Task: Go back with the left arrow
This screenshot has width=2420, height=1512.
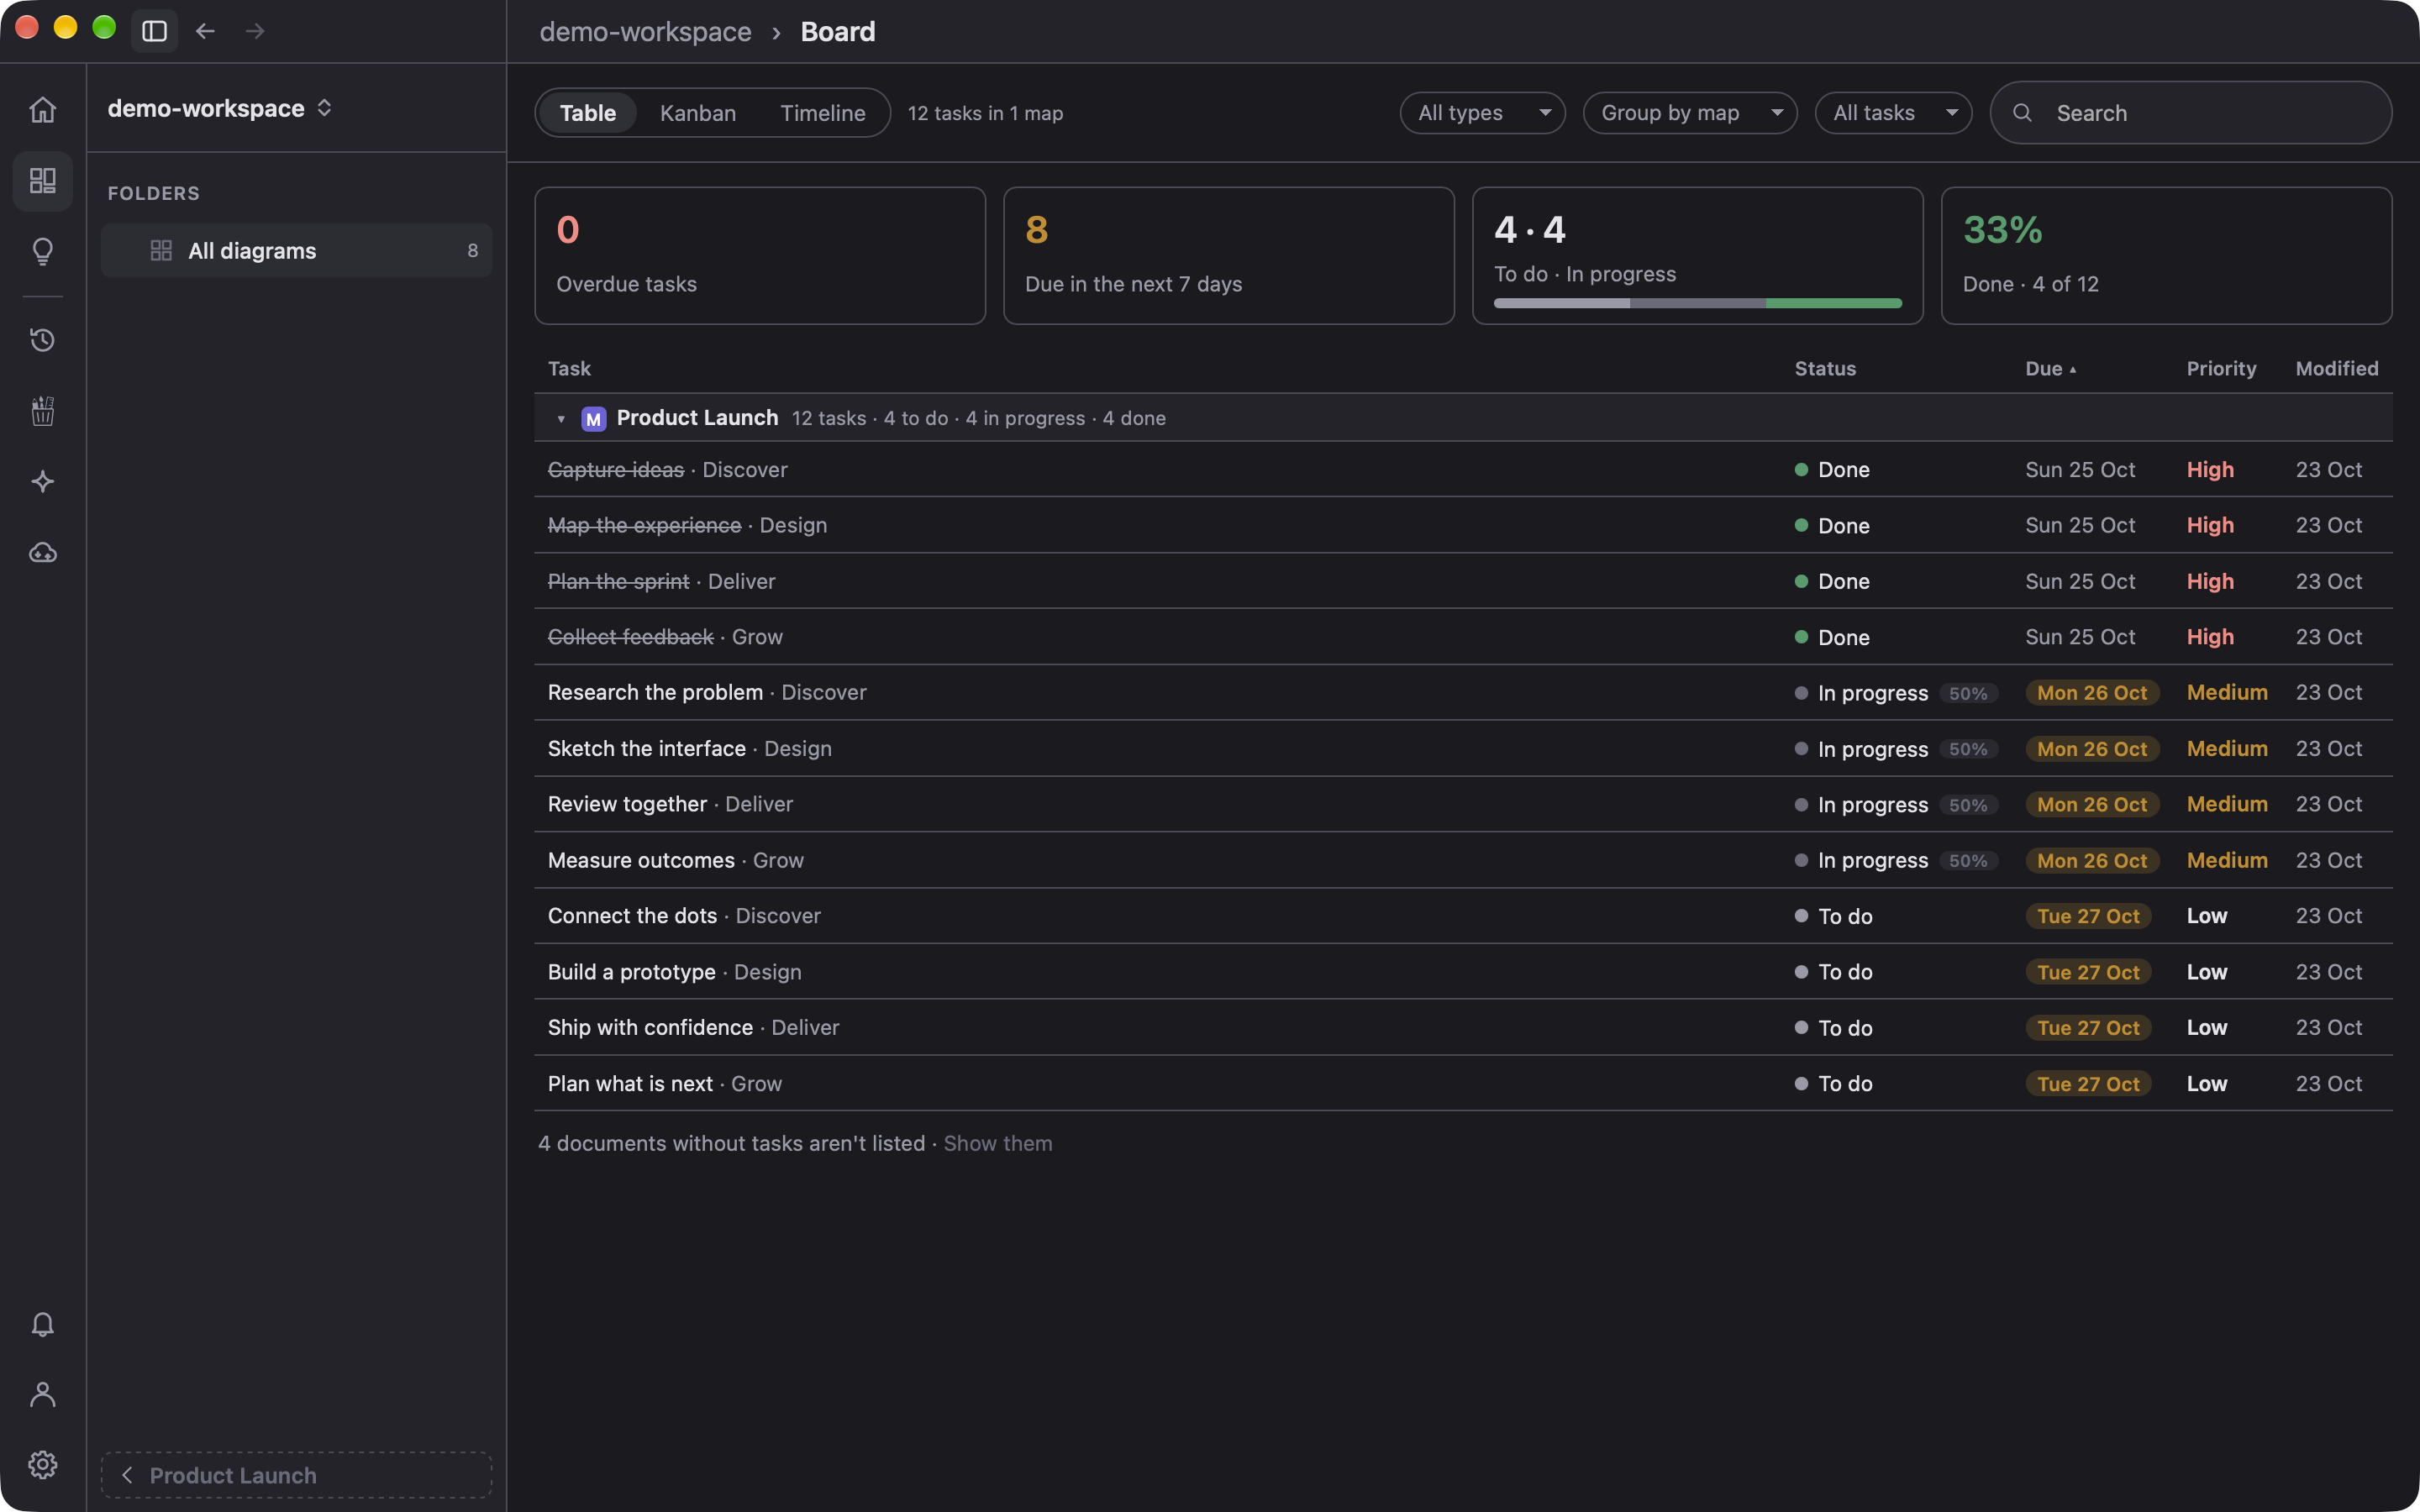Action: pos(205,31)
